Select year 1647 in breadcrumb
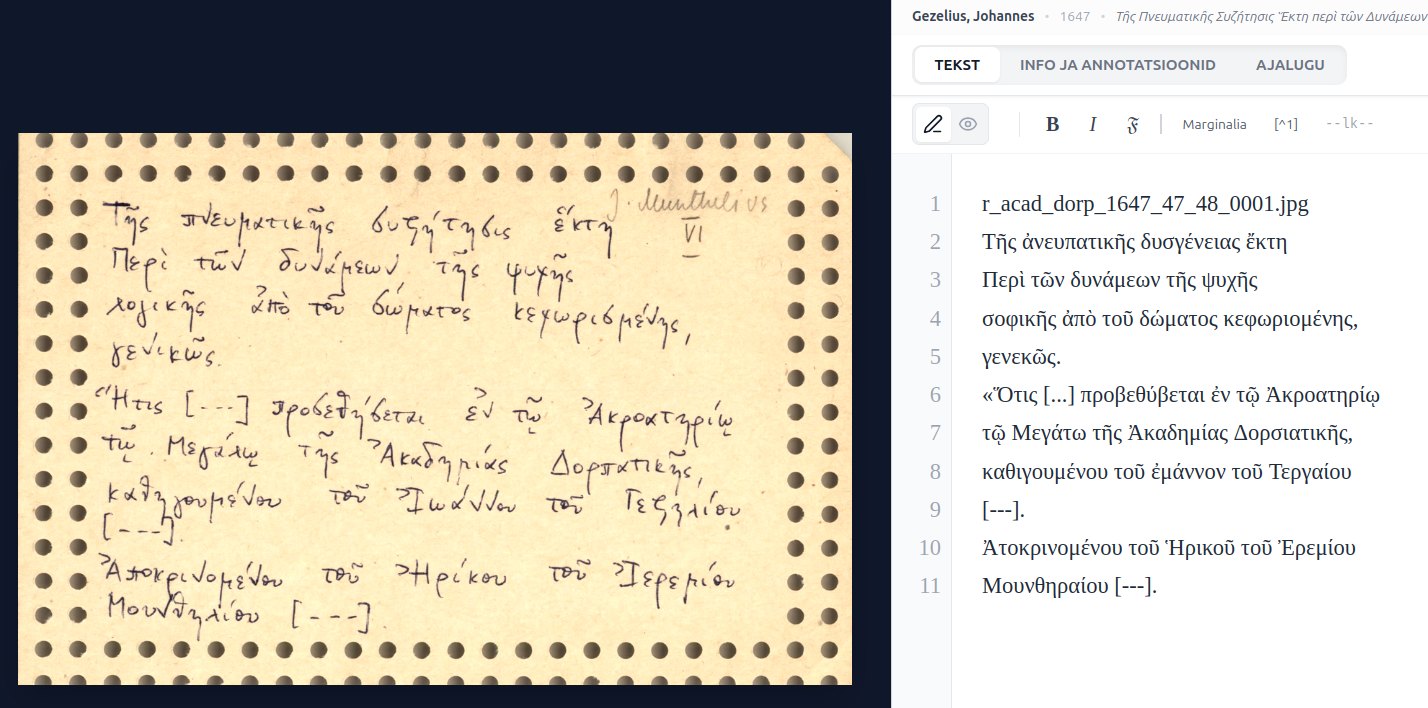 (x=1075, y=17)
